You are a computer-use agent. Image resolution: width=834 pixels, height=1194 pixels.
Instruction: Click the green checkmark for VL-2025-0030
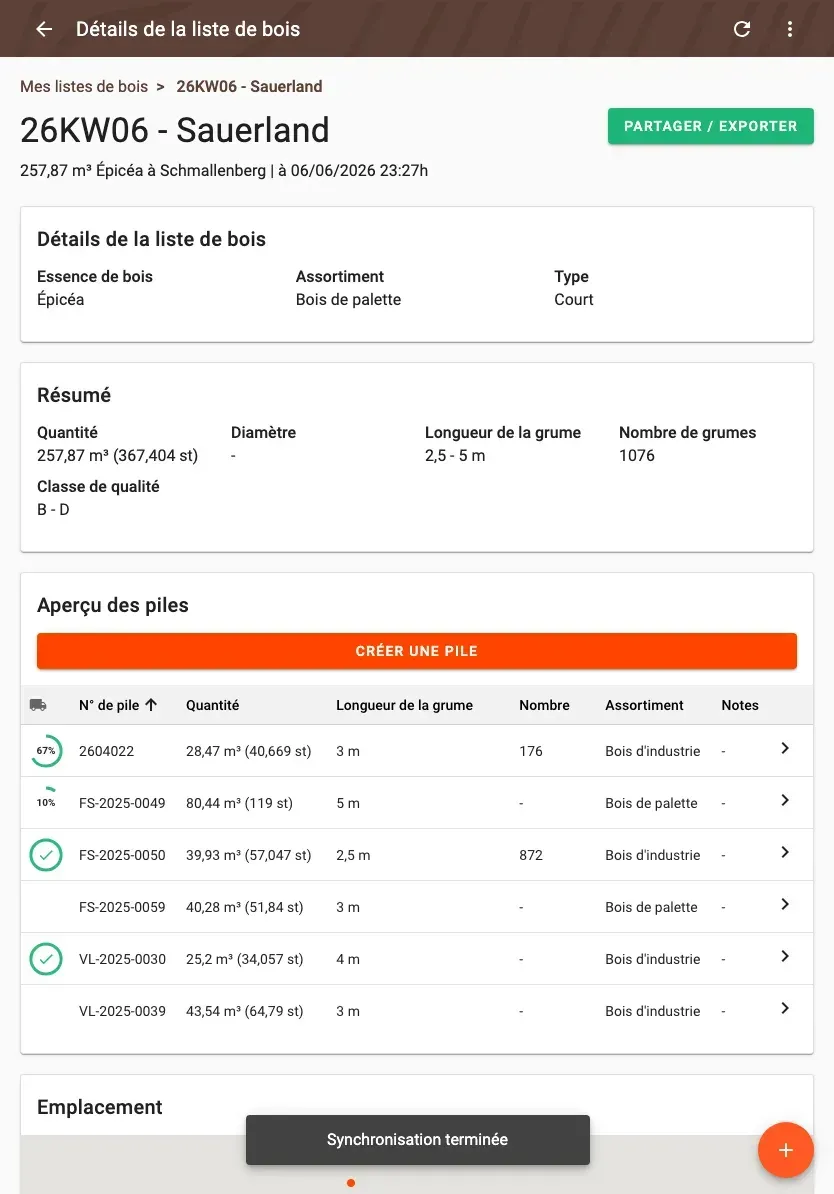(46, 959)
